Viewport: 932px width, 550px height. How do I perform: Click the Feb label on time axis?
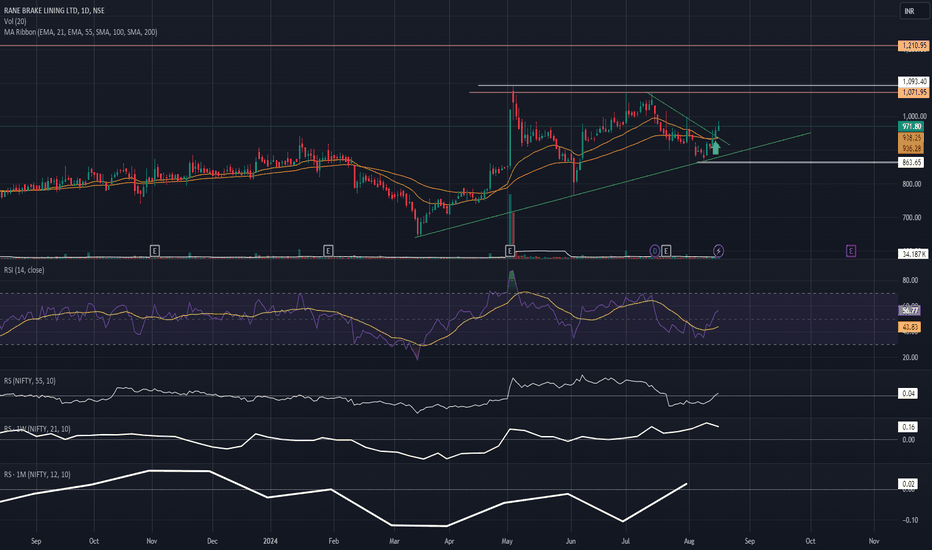333,541
